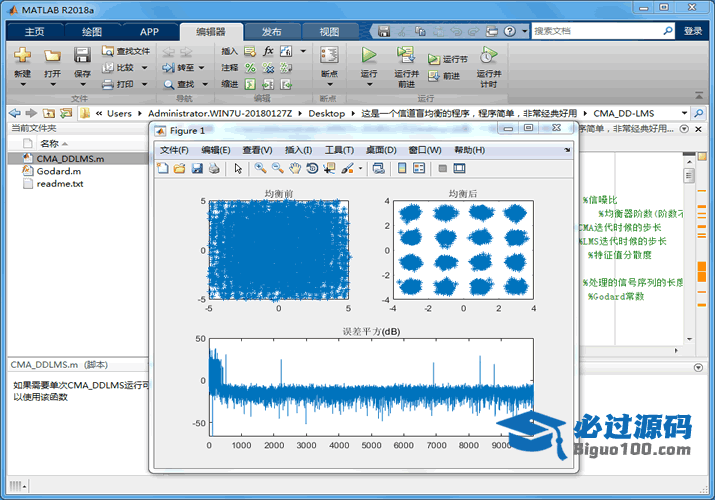Select Rotate 3D tool in Figure 1
The height and width of the screenshot is (500, 715).
tap(312, 168)
